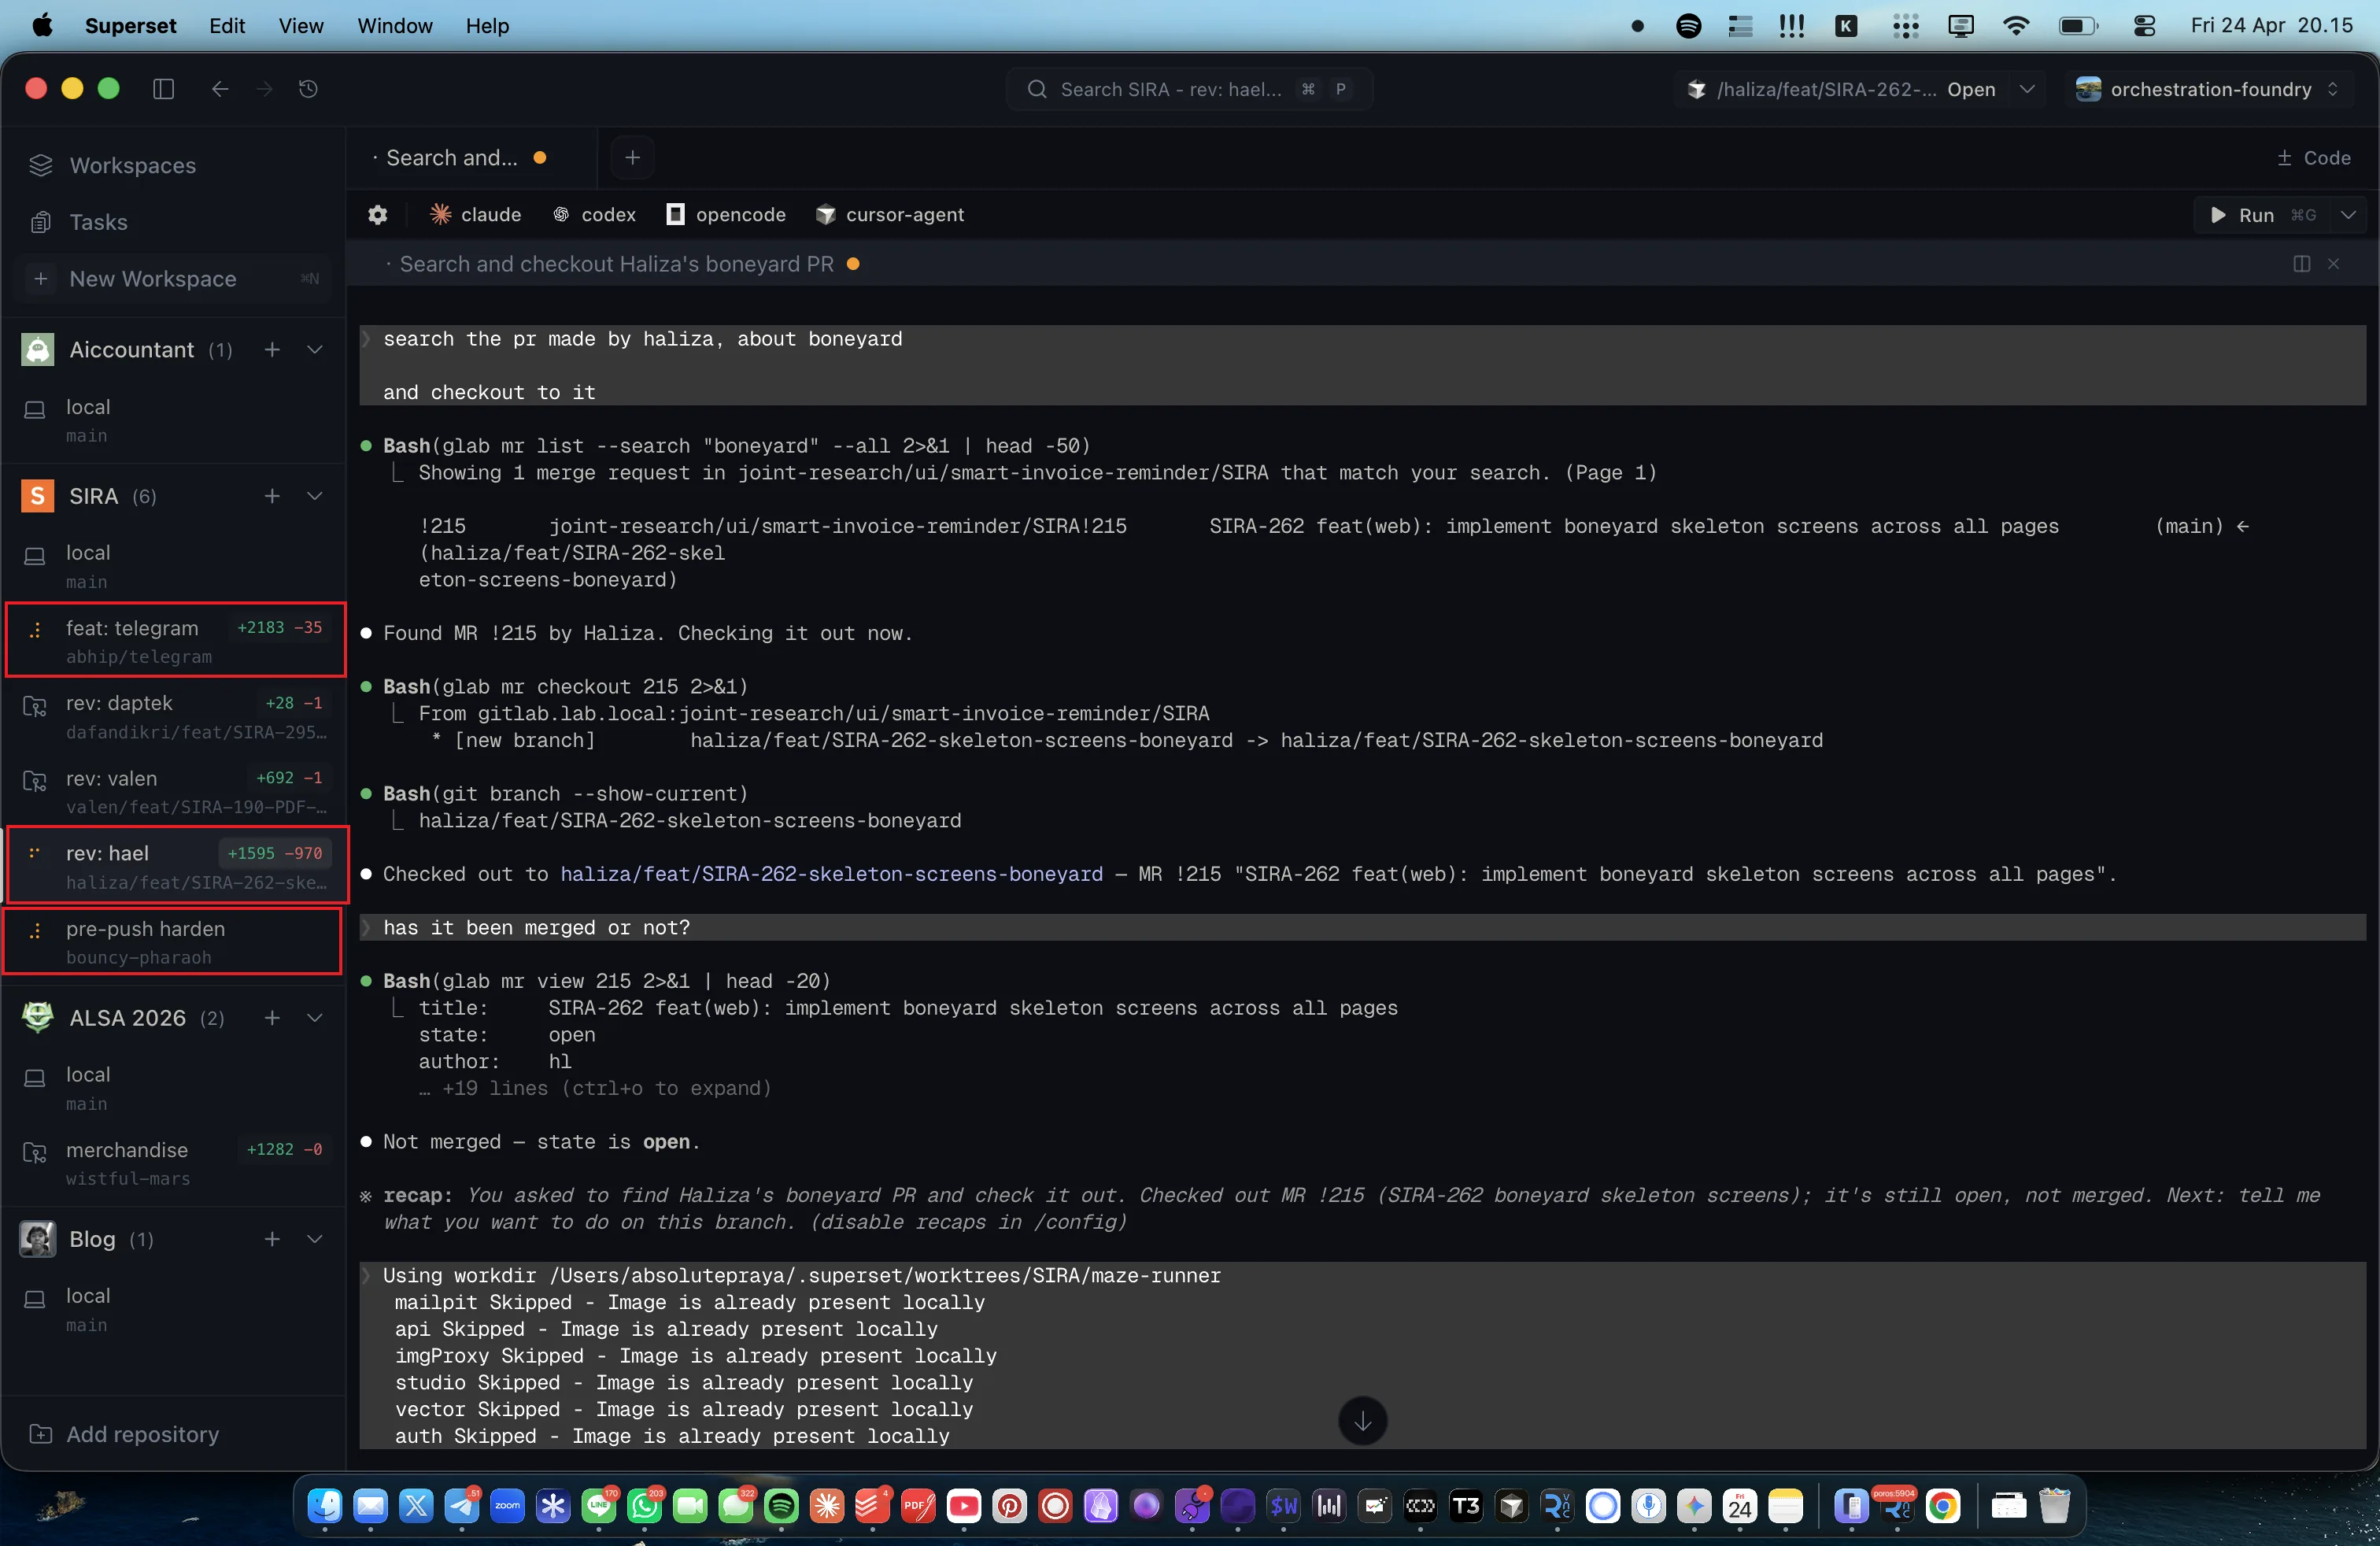Add repository at sidebar bottom
This screenshot has width=2380, height=1546.
(125, 1434)
